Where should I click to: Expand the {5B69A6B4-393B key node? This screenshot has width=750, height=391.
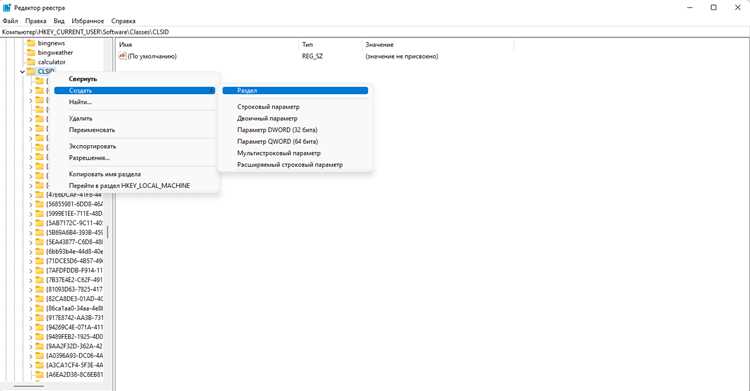point(31,233)
